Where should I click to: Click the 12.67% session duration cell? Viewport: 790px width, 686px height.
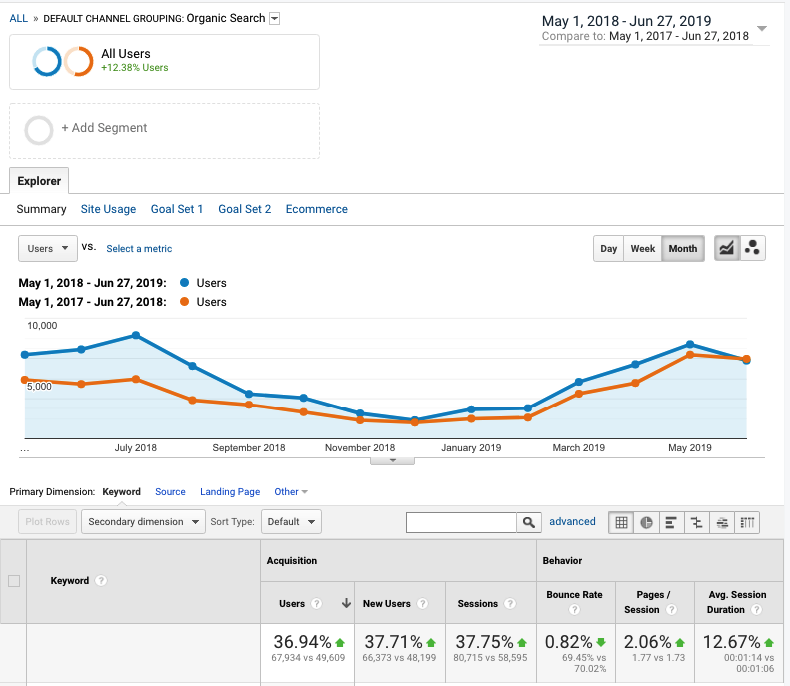coord(739,653)
